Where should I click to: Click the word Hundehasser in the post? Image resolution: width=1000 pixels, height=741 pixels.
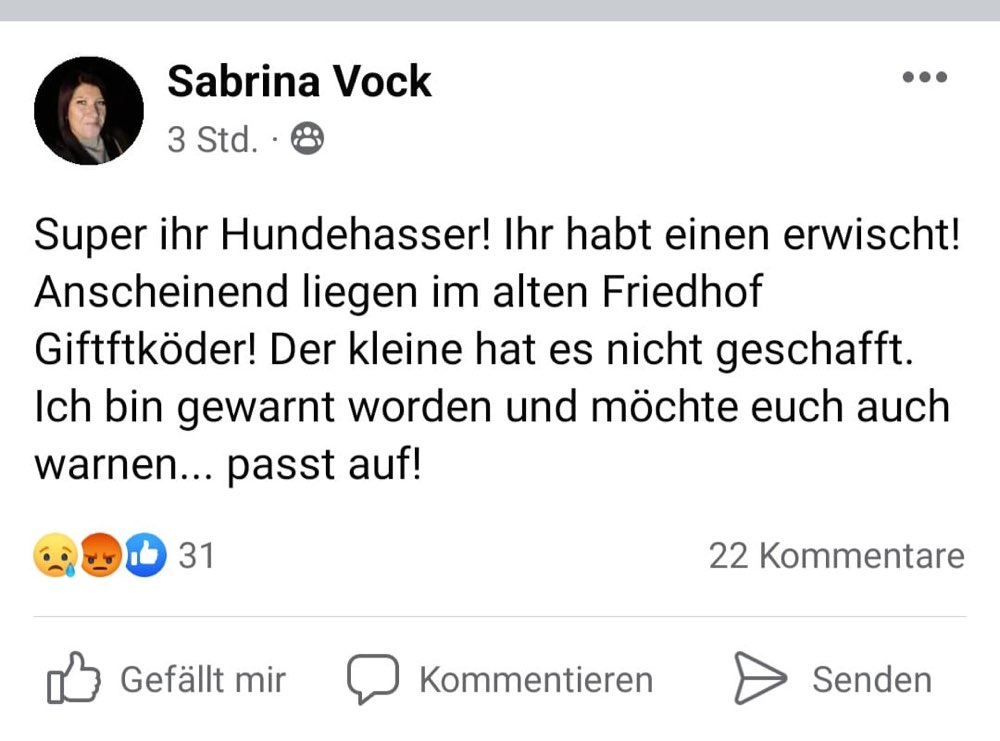click(x=338, y=234)
